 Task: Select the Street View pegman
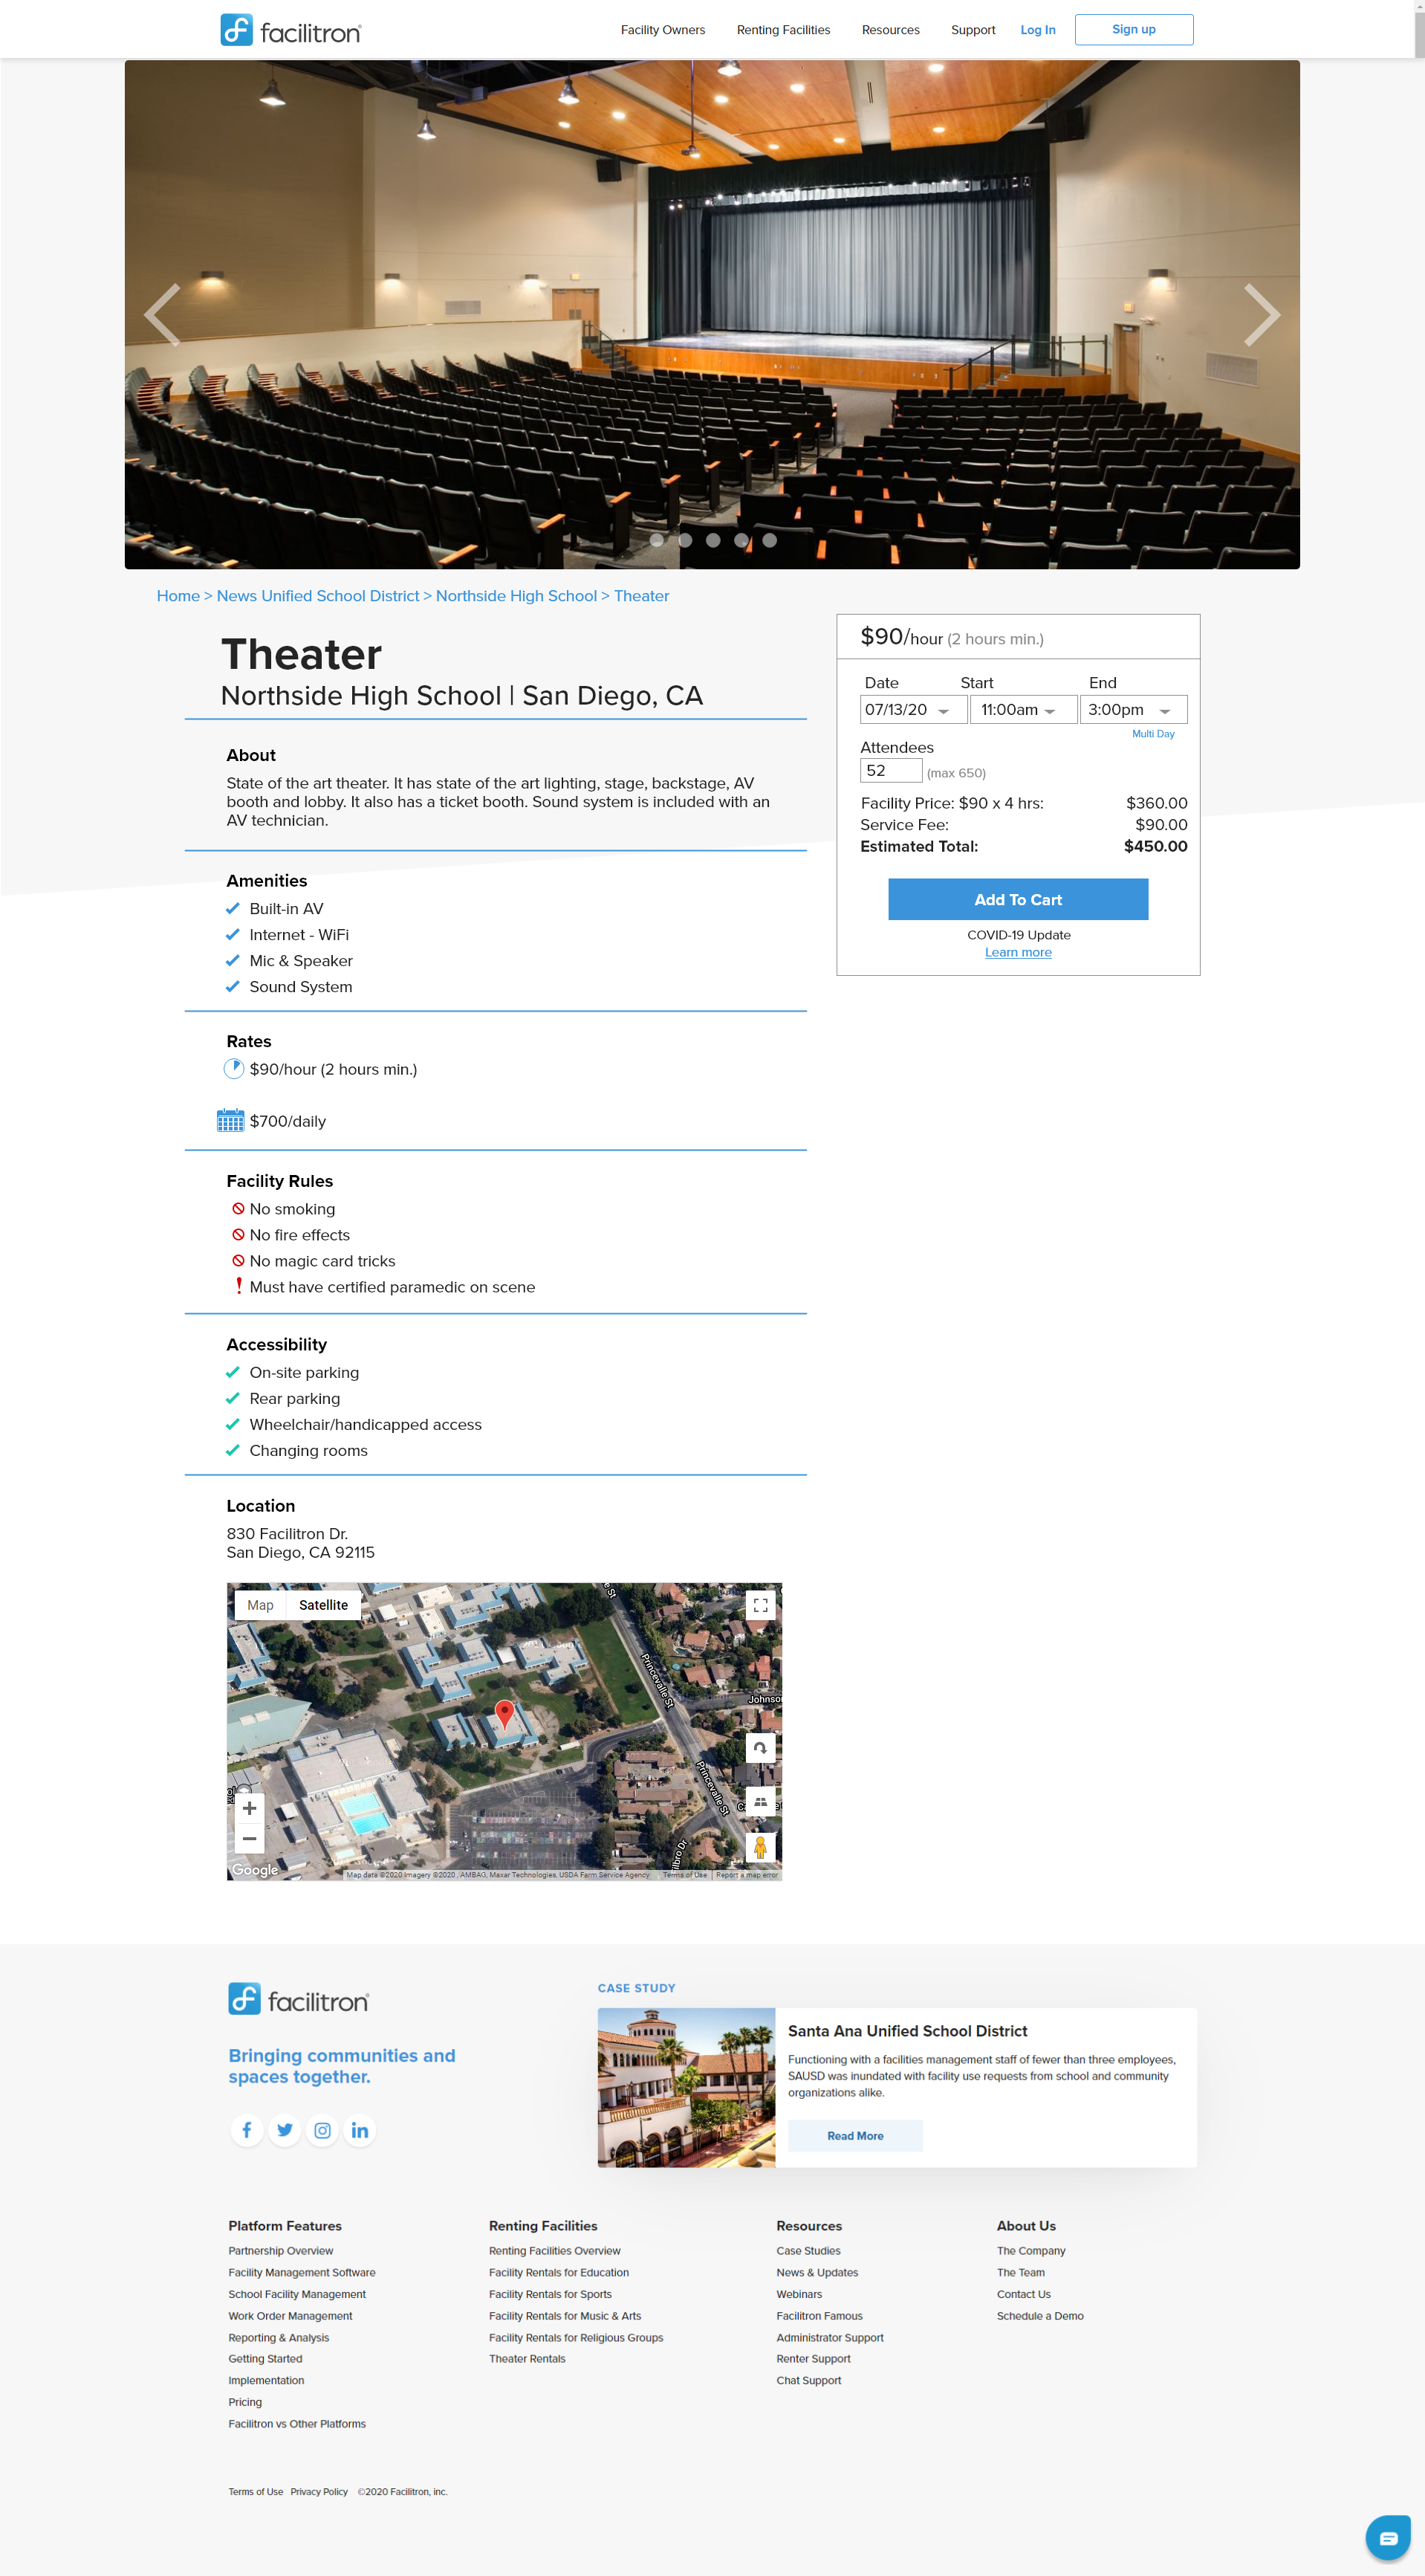click(x=760, y=1847)
